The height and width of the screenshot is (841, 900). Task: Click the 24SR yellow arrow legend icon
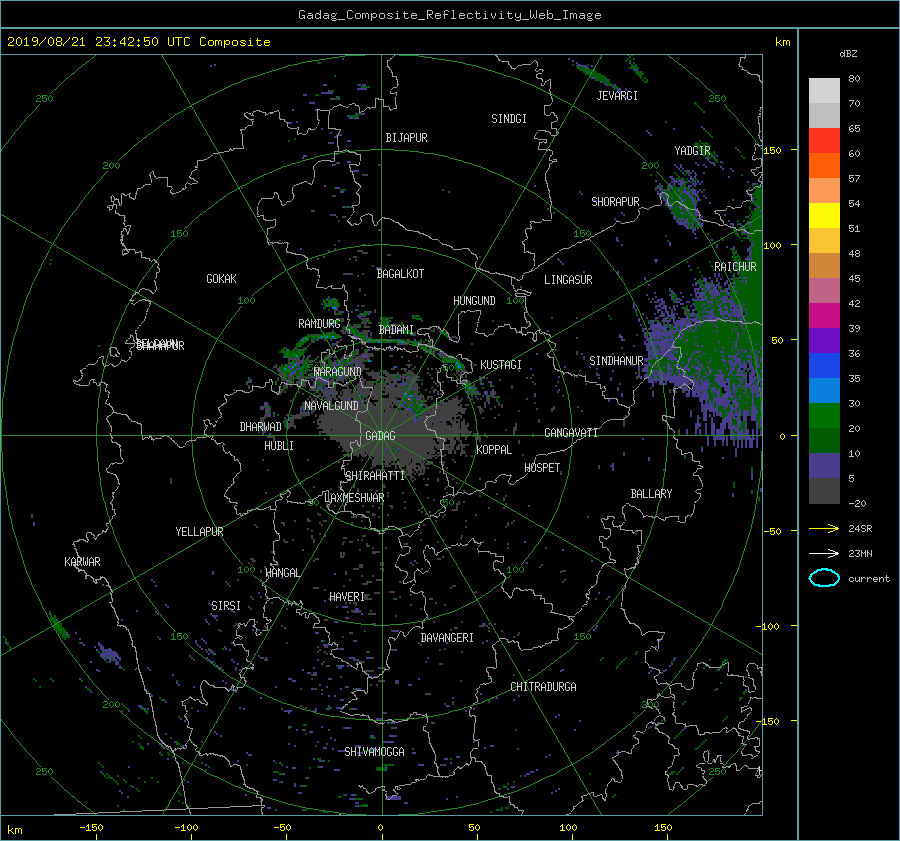[x=824, y=528]
